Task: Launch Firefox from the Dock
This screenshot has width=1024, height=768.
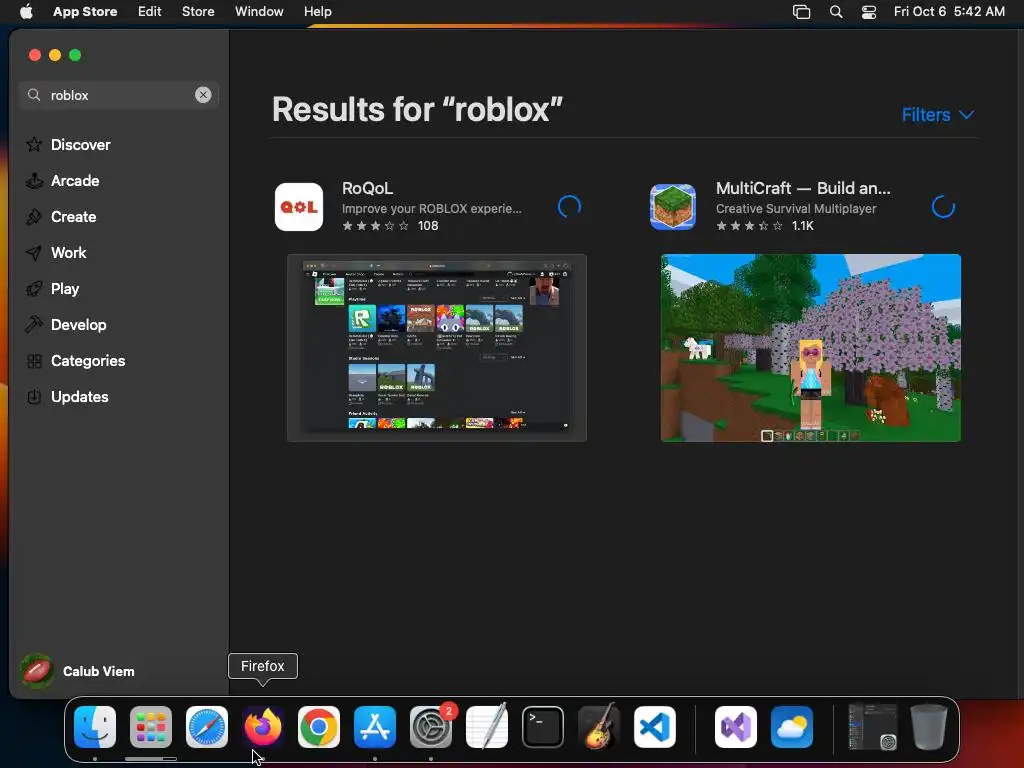Action: coord(263,727)
